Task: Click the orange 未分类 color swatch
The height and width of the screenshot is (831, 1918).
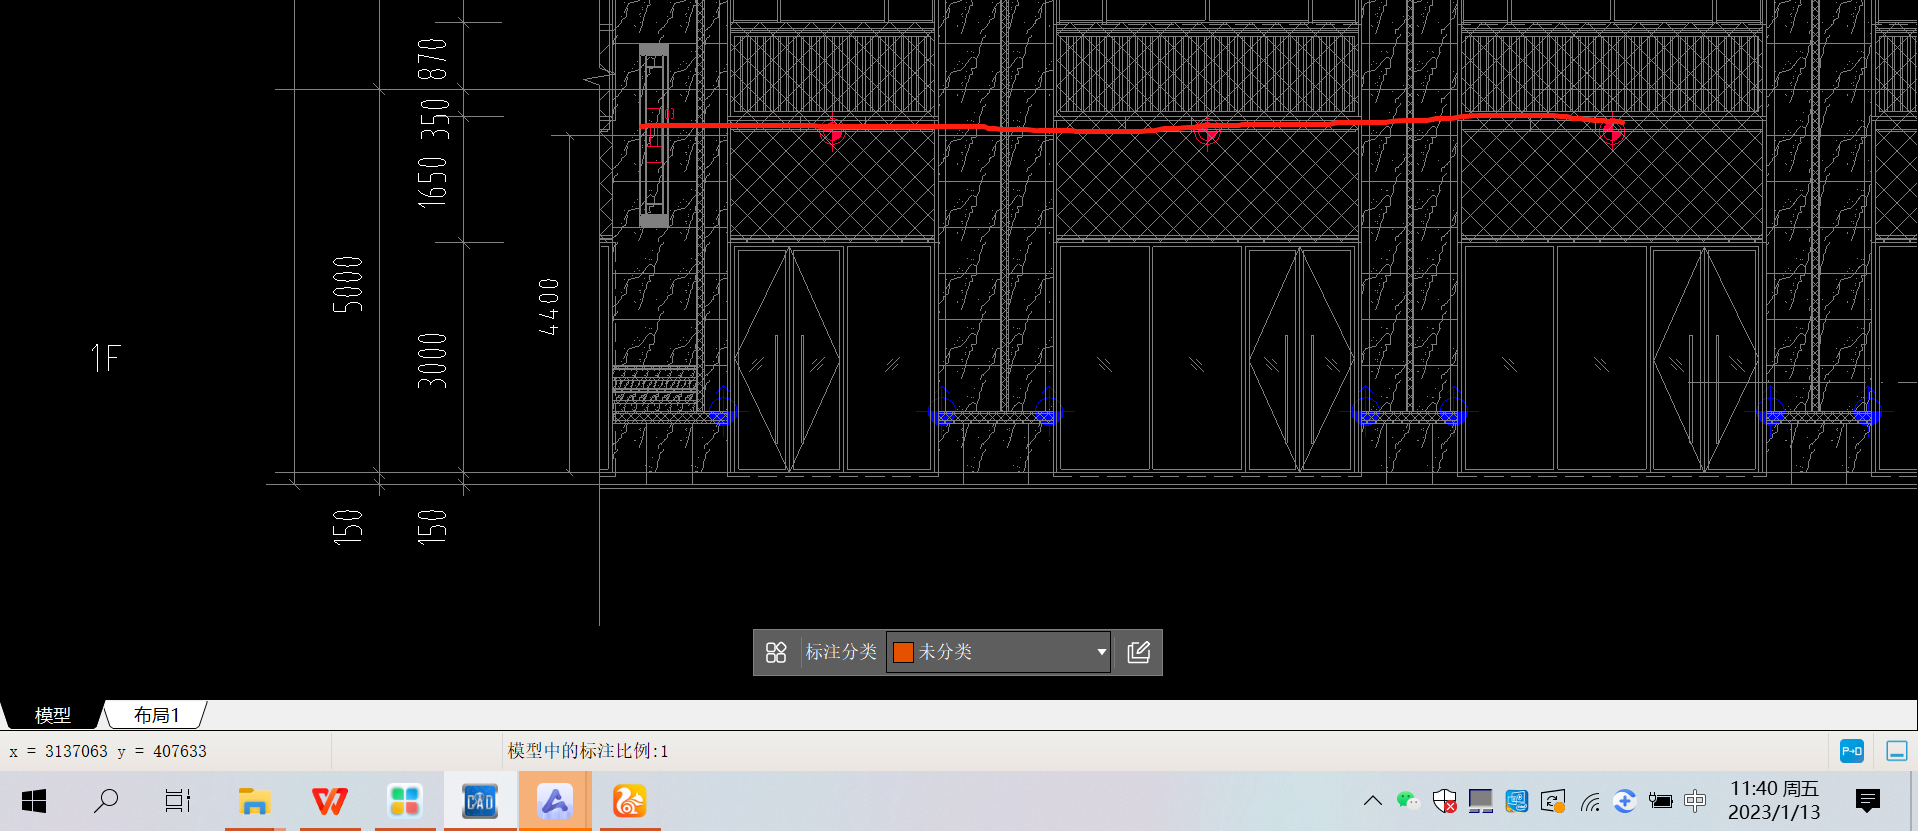Action: tap(903, 652)
